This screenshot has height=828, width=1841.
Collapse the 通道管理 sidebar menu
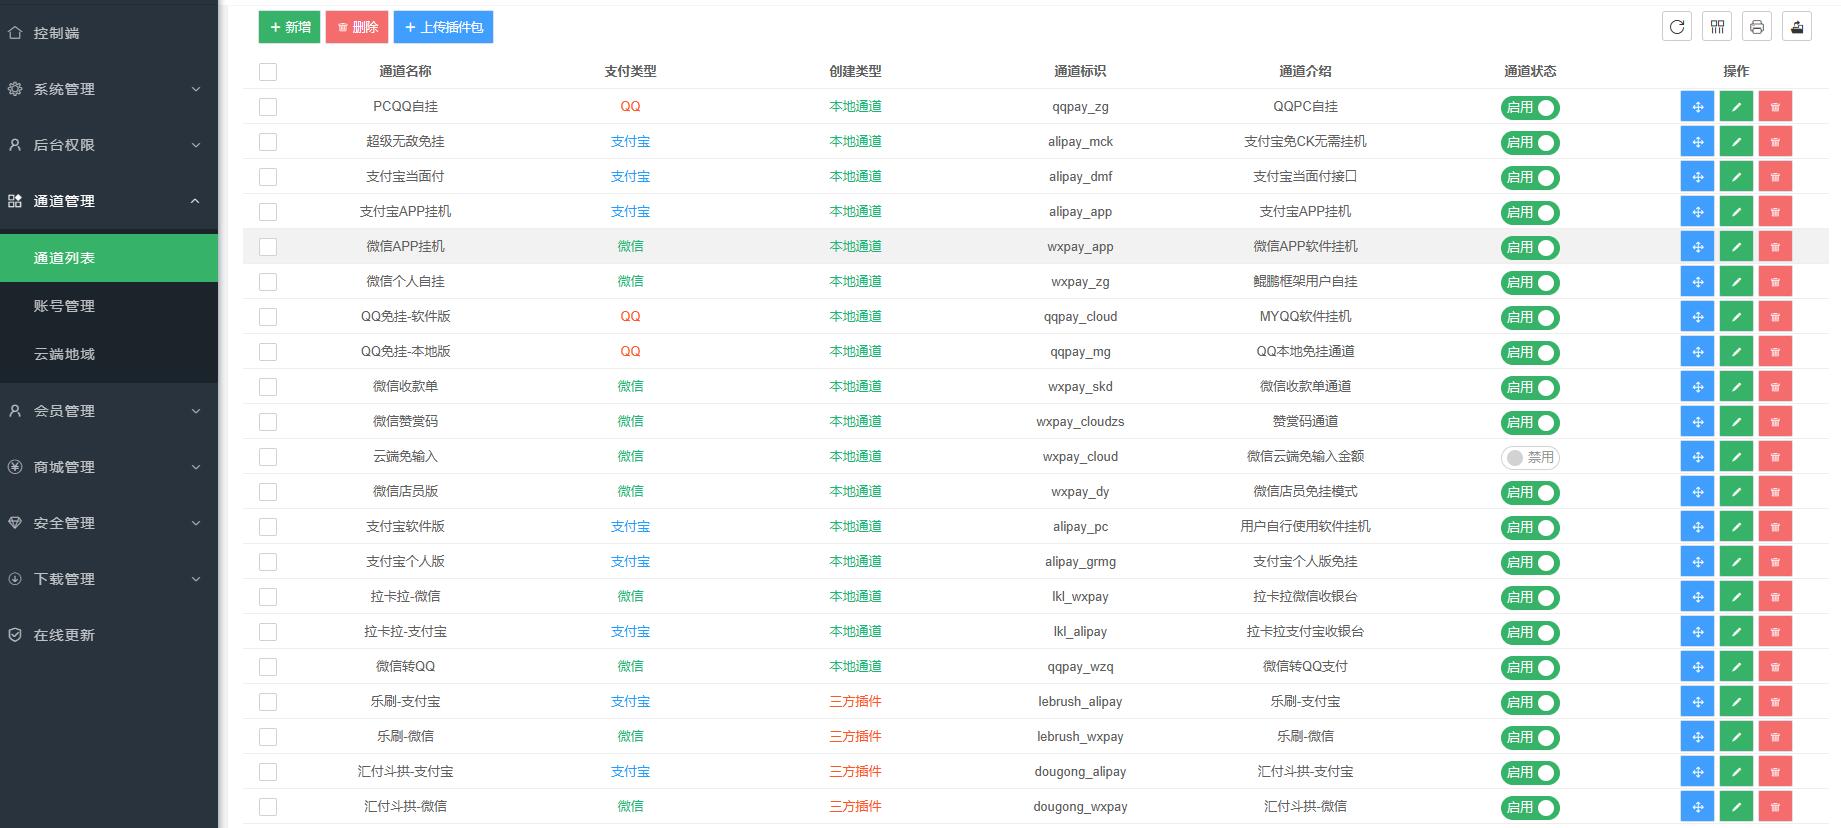coord(108,201)
